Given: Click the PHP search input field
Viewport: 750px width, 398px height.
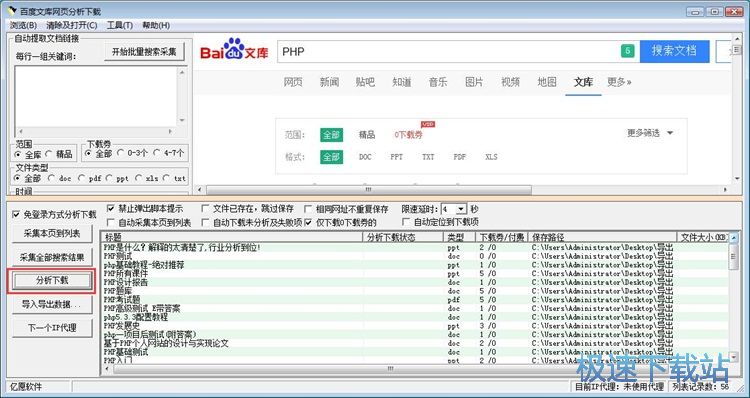Looking at the screenshot, I should (447, 51).
